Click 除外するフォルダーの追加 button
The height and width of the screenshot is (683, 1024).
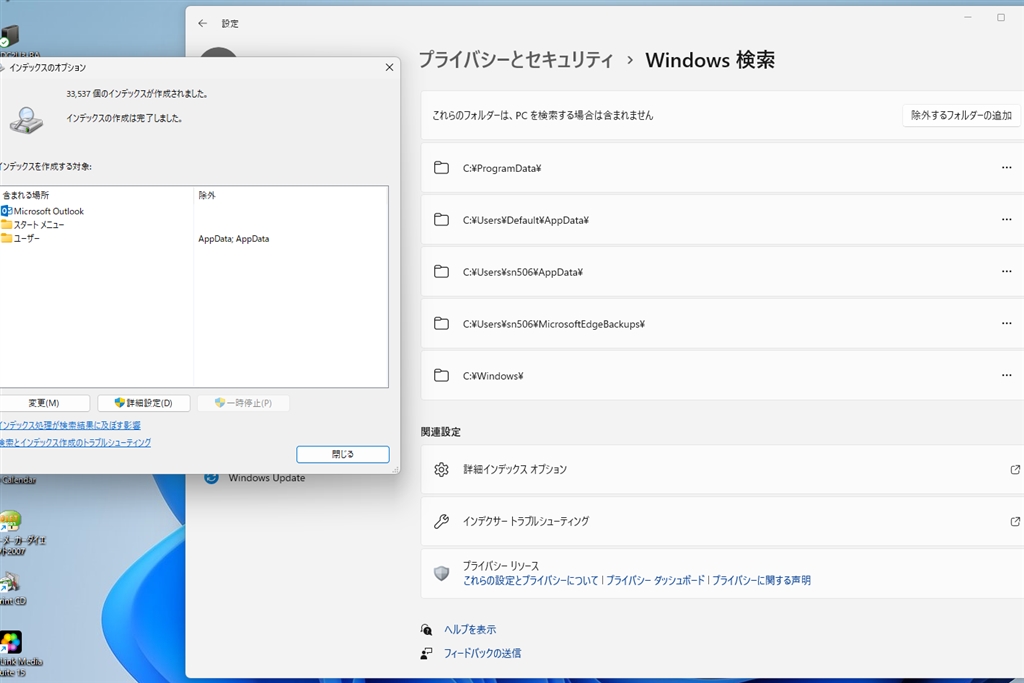pos(961,116)
